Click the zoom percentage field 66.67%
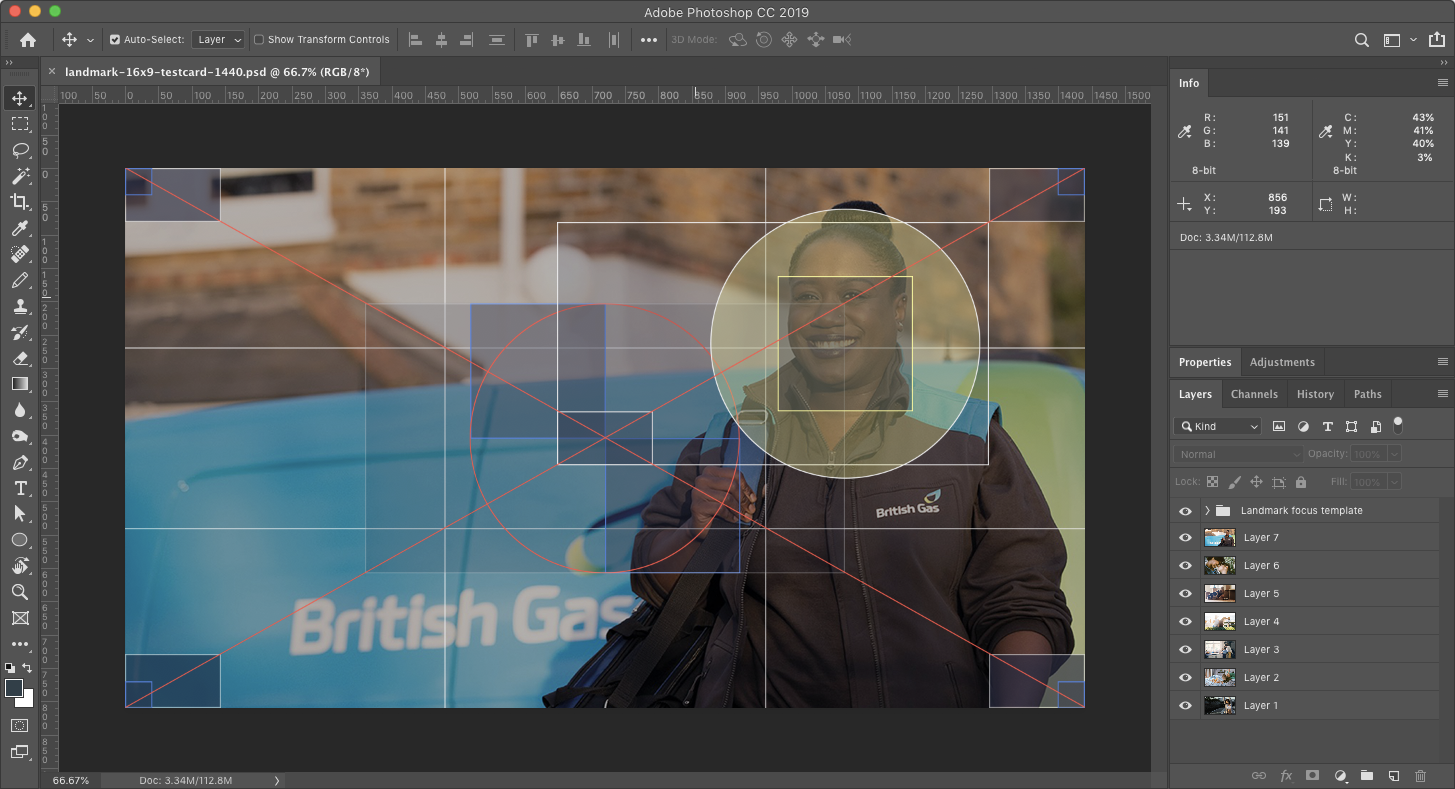This screenshot has height=789, width=1455. 71,781
